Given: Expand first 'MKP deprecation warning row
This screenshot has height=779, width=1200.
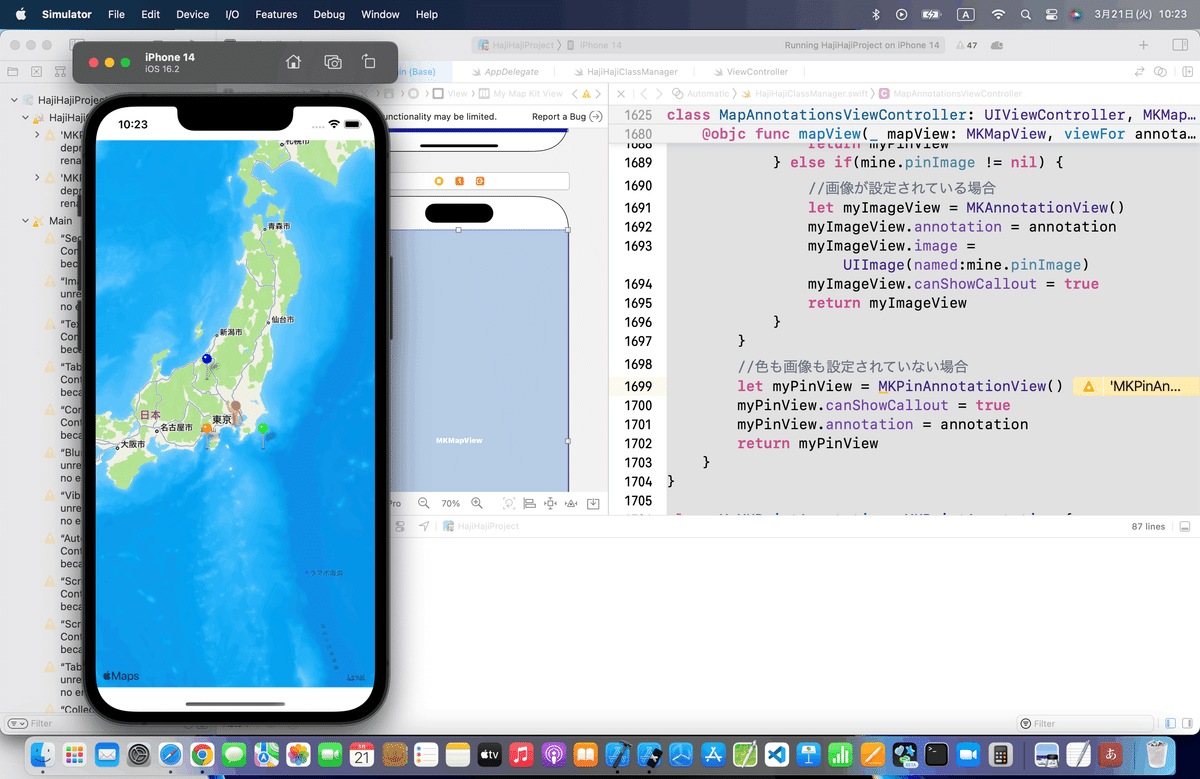Looking at the screenshot, I should [x=37, y=134].
